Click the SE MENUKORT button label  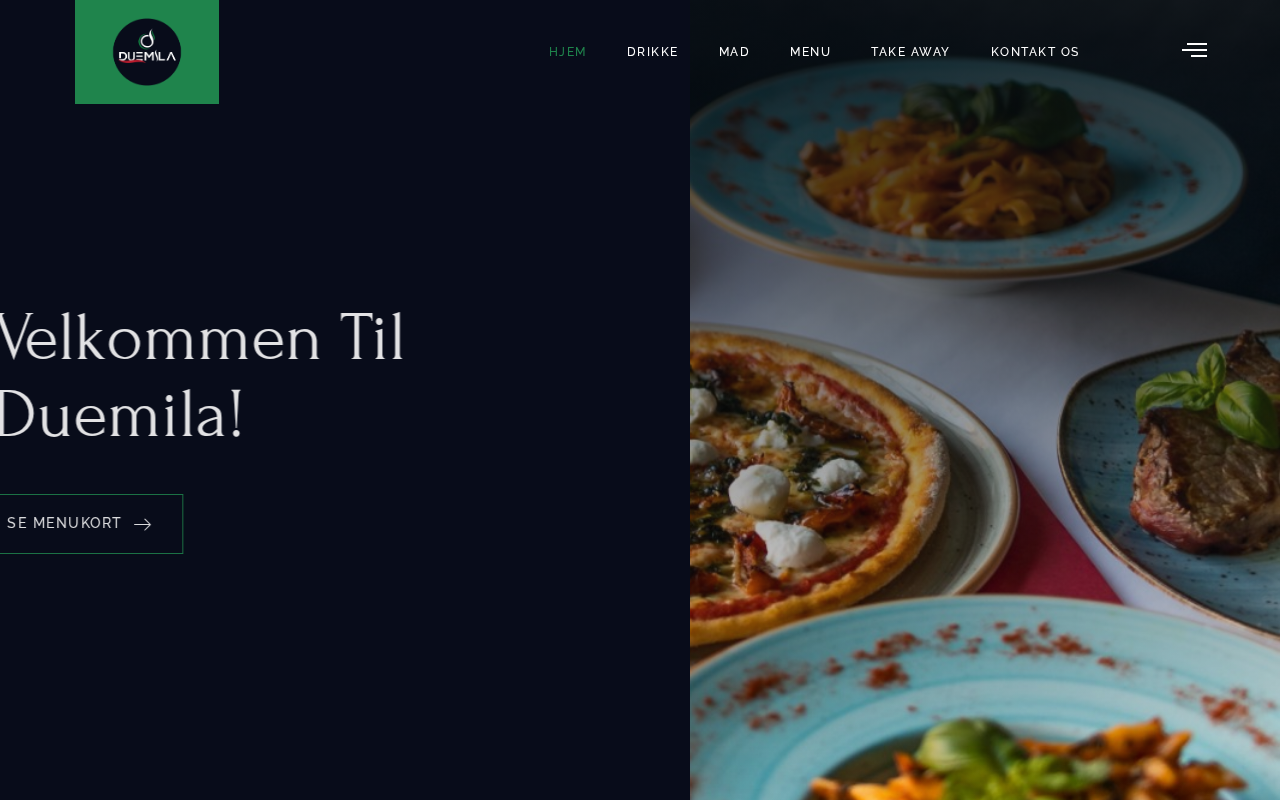click(64, 523)
